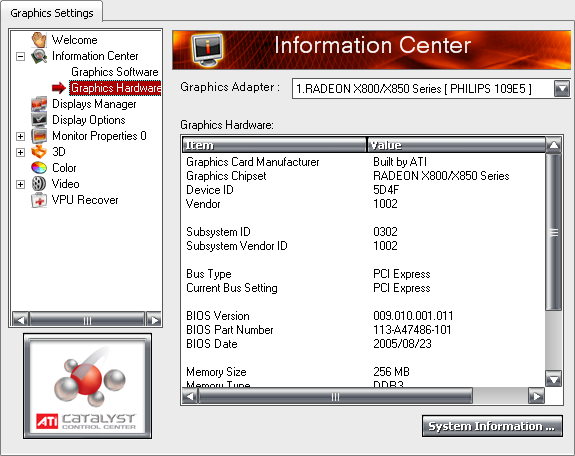
Task: Click the Video film reel icon
Action: pos(39,184)
